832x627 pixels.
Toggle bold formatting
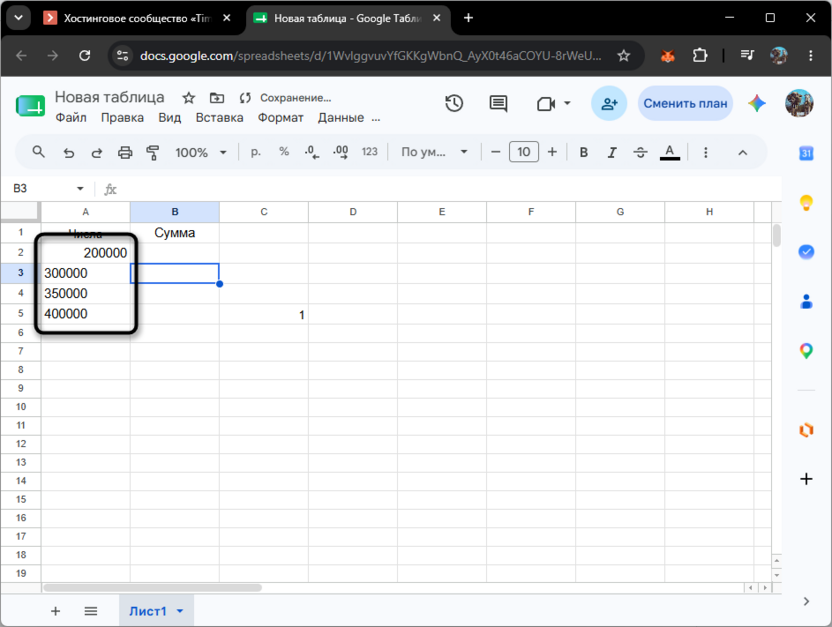pyautogui.click(x=584, y=152)
